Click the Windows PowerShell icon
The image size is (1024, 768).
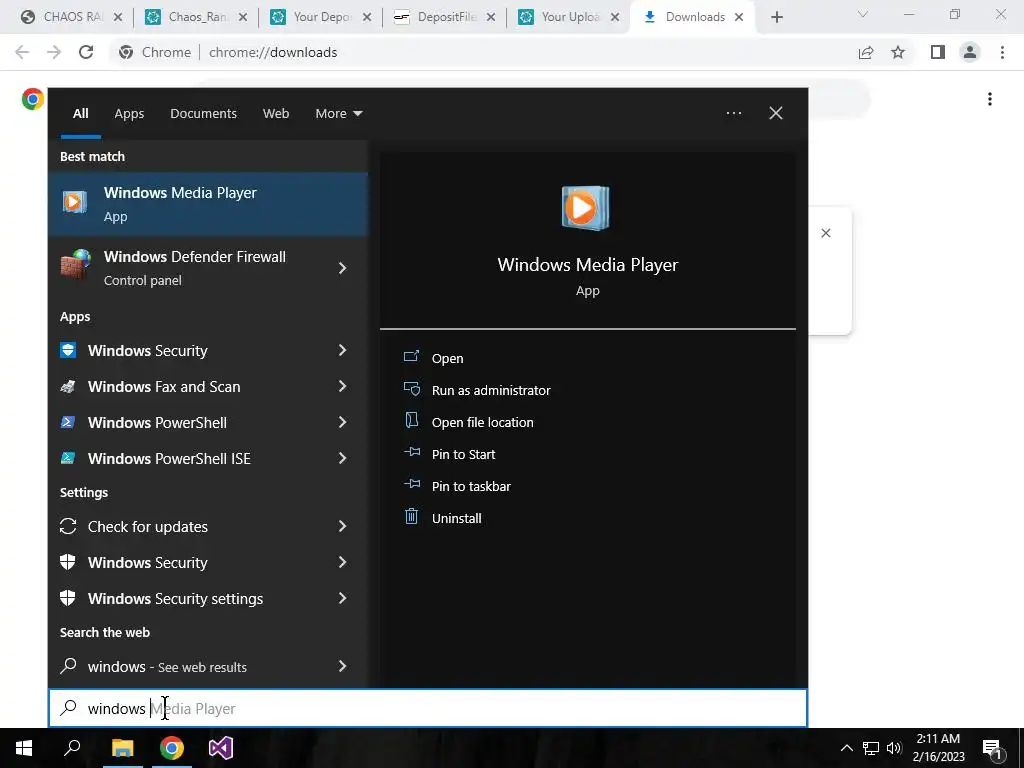(x=68, y=422)
